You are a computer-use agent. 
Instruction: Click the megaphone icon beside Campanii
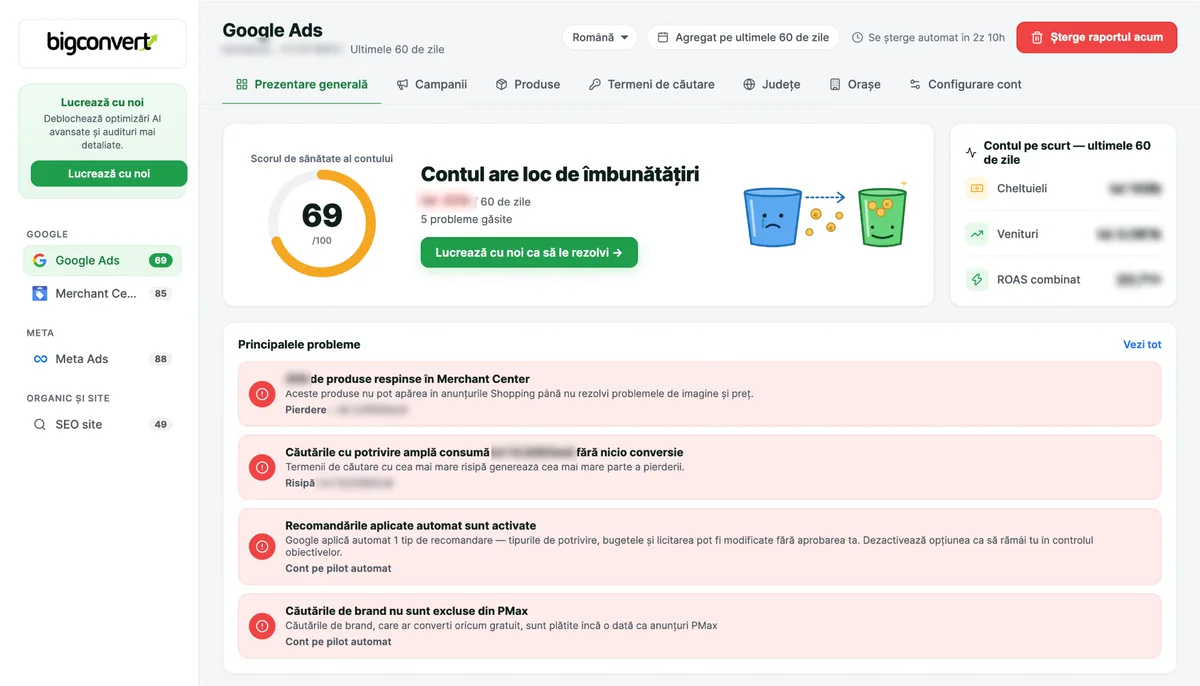tap(402, 84)
